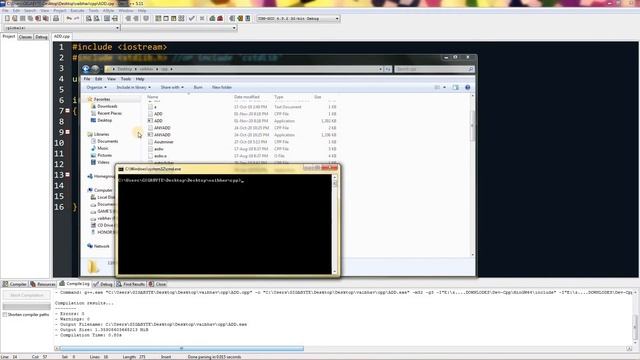Click the Explorer search box
Viewport: 640px width, 360px height.
(434, 69)
